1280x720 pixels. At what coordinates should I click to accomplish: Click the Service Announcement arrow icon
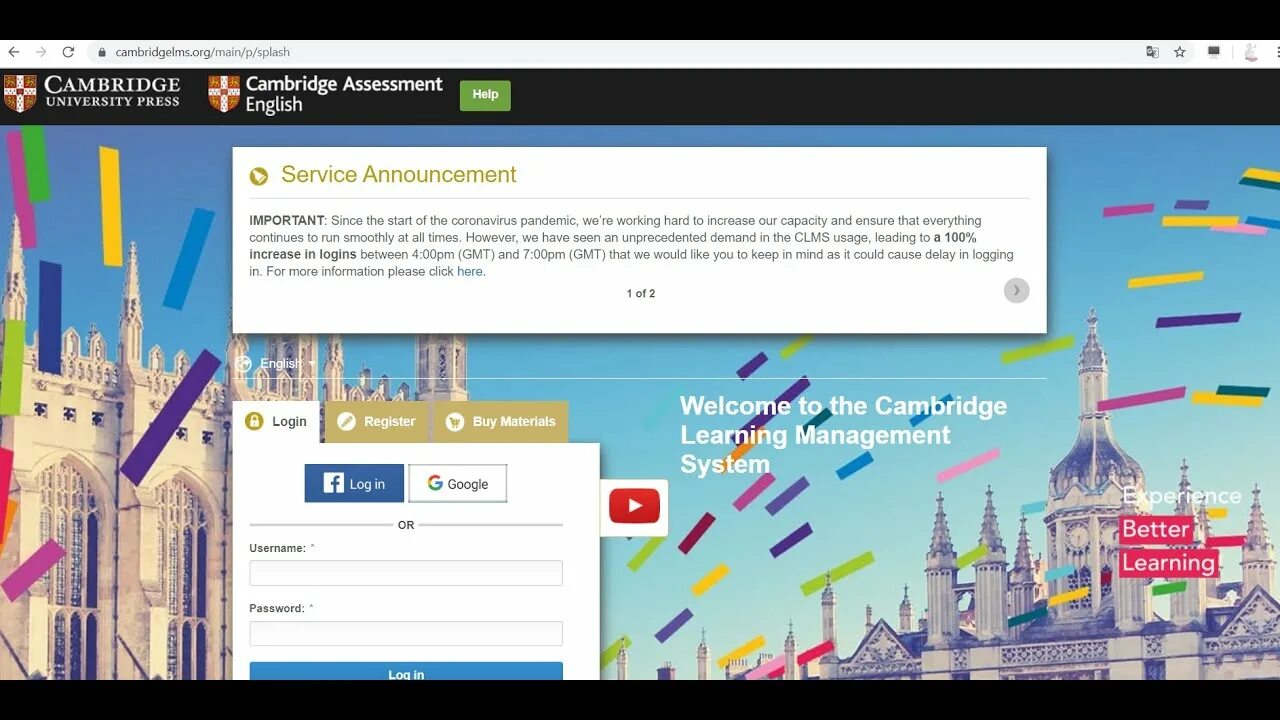(x=259, y=176)
